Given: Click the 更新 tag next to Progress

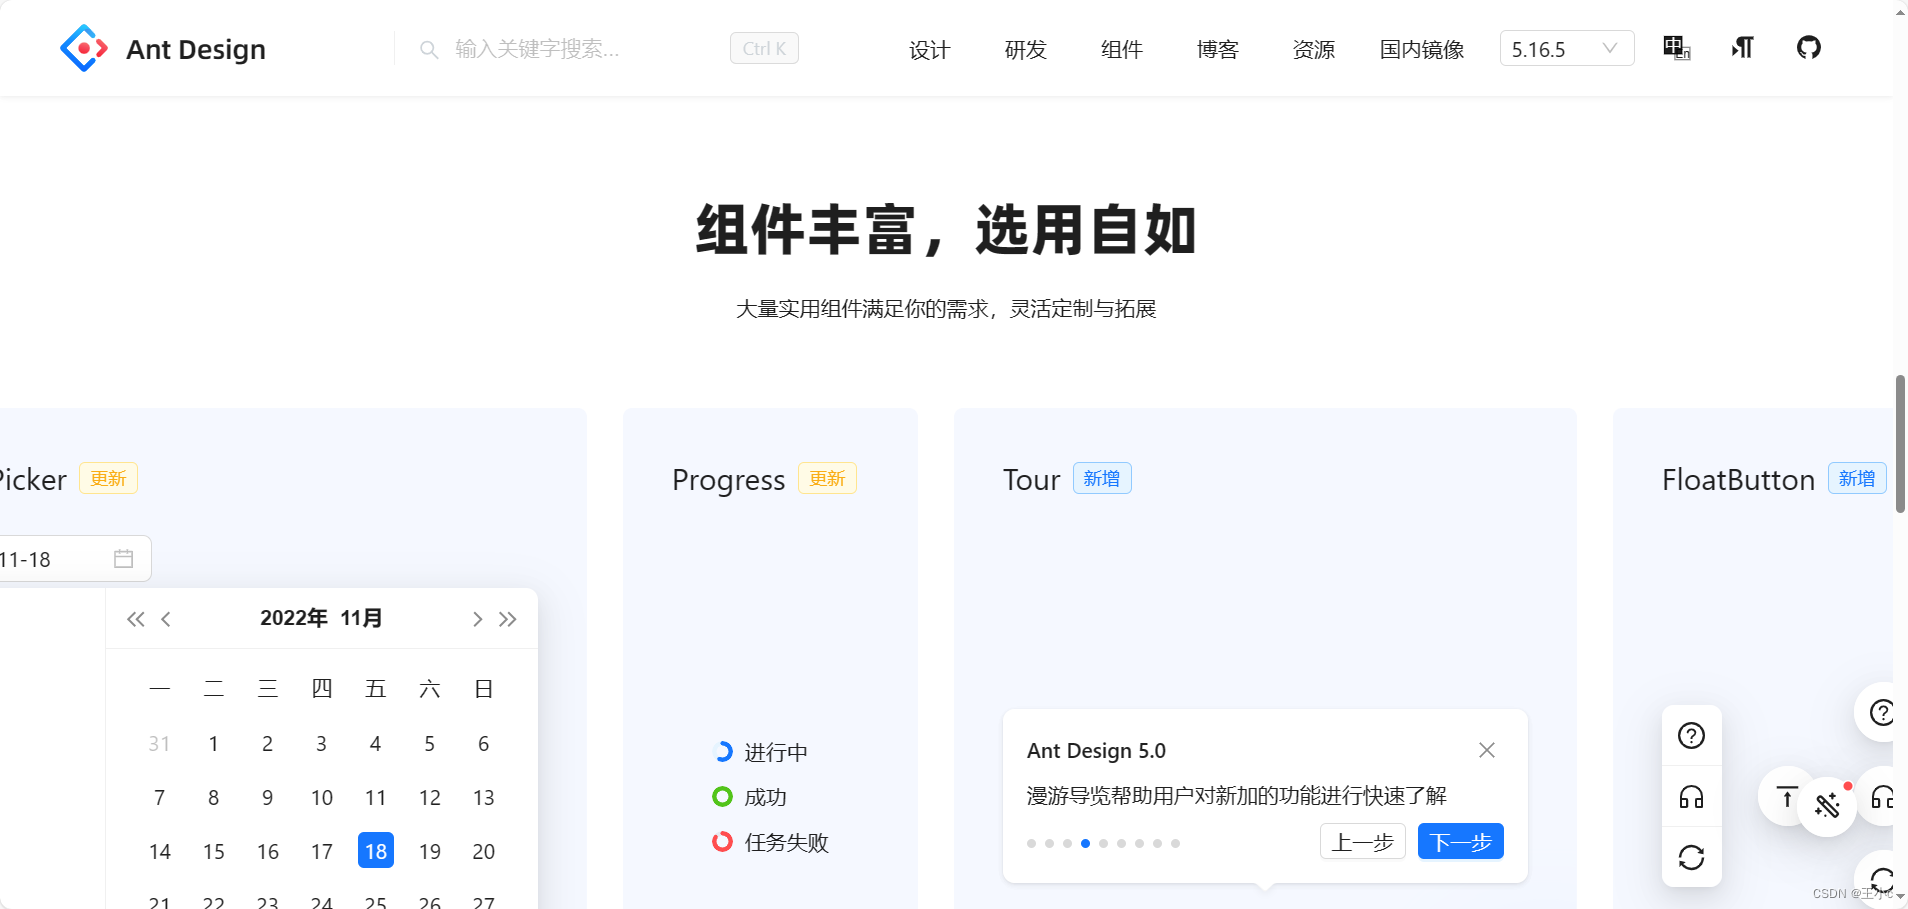Looking at the screenshot, I should 827,478.
